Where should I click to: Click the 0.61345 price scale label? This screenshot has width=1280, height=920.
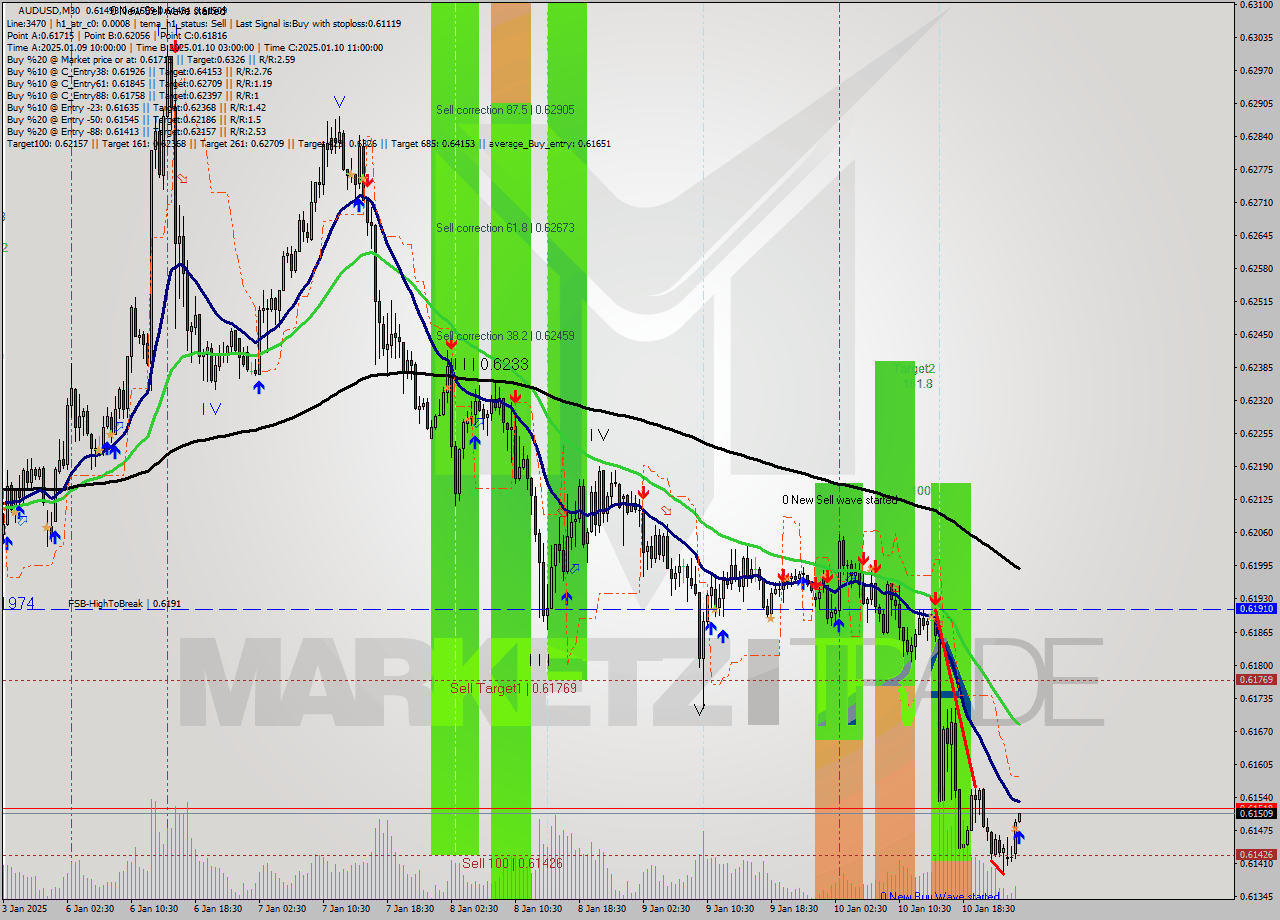pos(1256,896)
